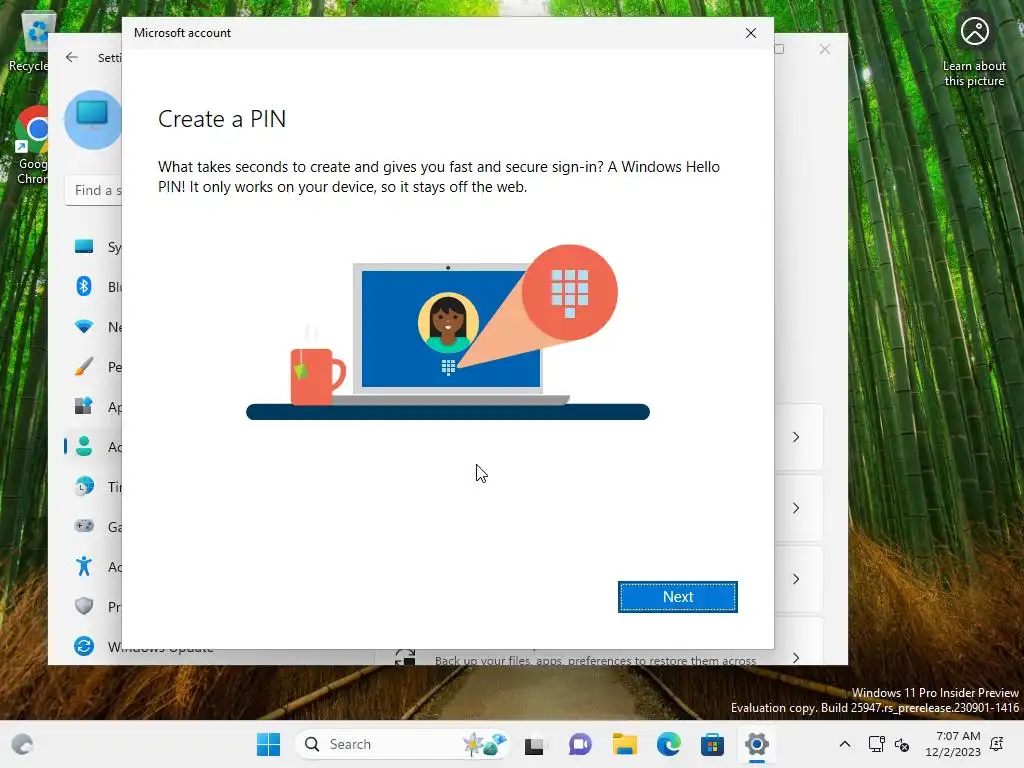Click the muted volume tray icon
This screenshot has height=768, width=1024.
[x=902, y=744]
